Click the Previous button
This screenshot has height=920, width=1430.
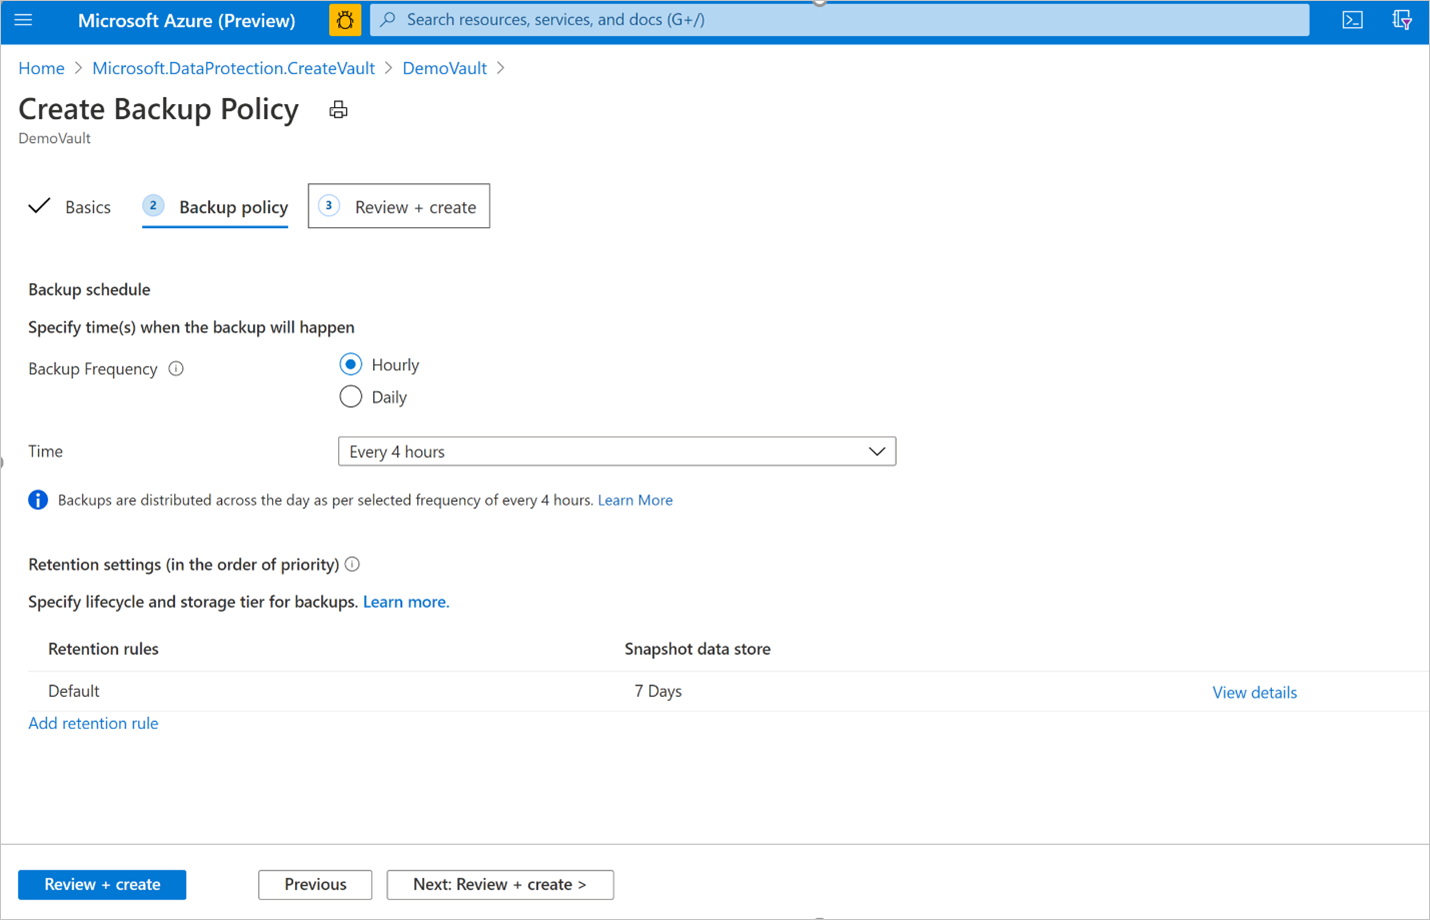315,885
